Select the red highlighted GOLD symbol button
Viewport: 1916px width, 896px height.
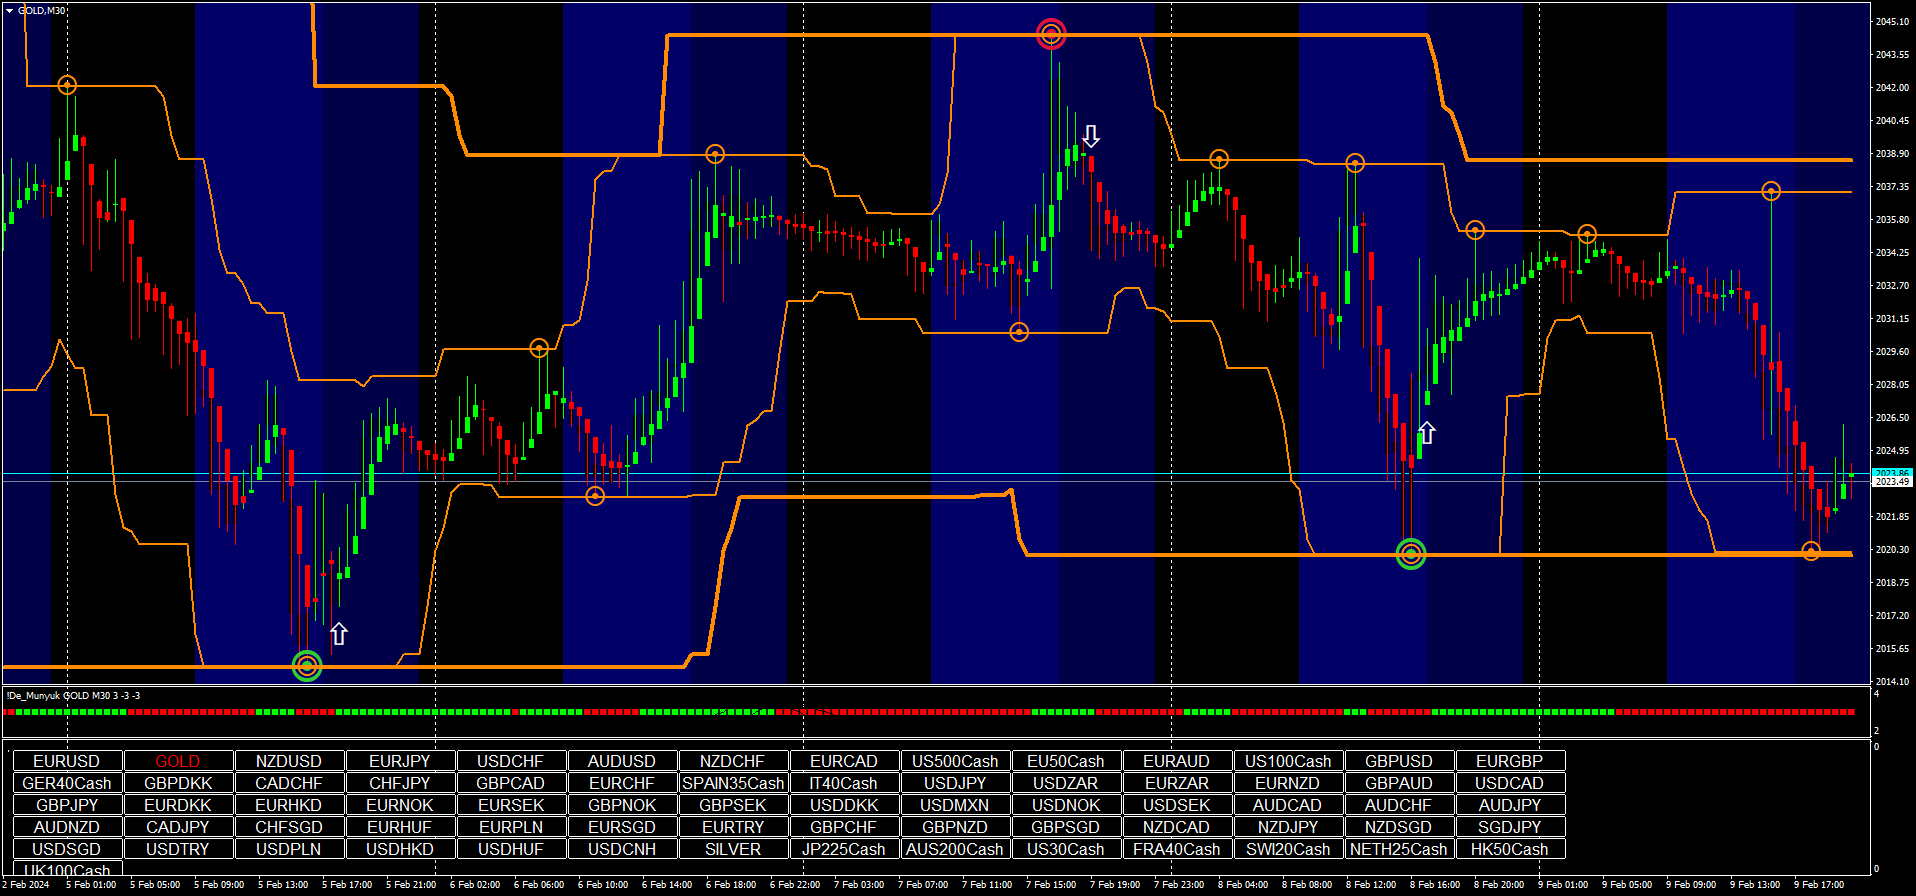click(178, 761)
